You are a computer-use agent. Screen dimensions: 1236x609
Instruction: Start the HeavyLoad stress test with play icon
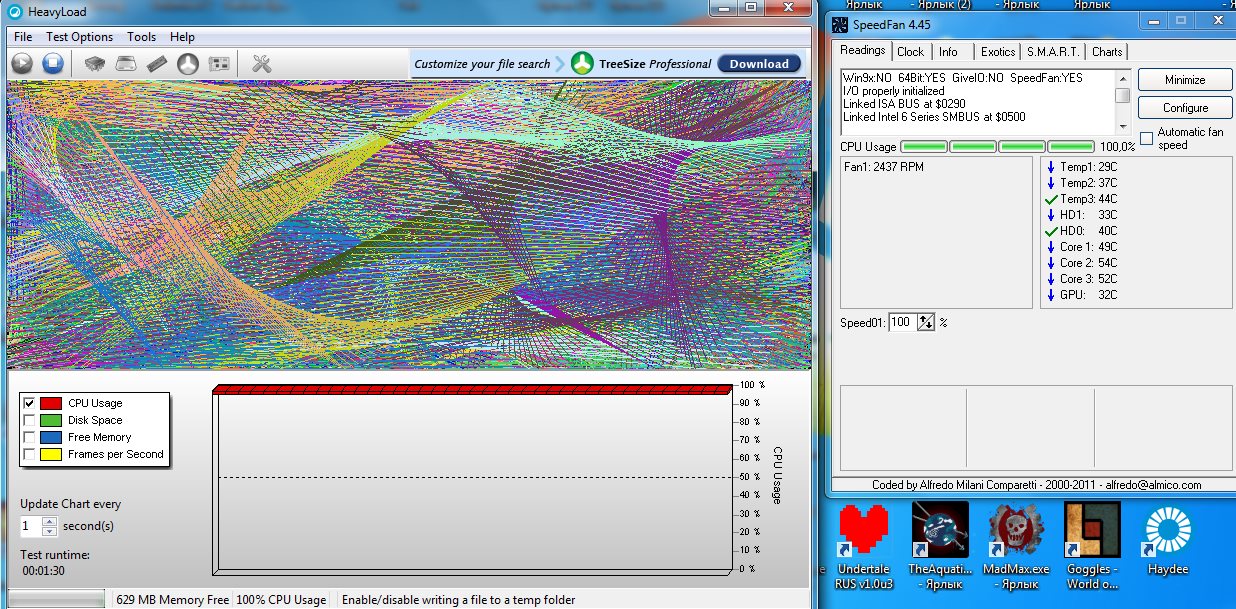(x=22, y=64)
